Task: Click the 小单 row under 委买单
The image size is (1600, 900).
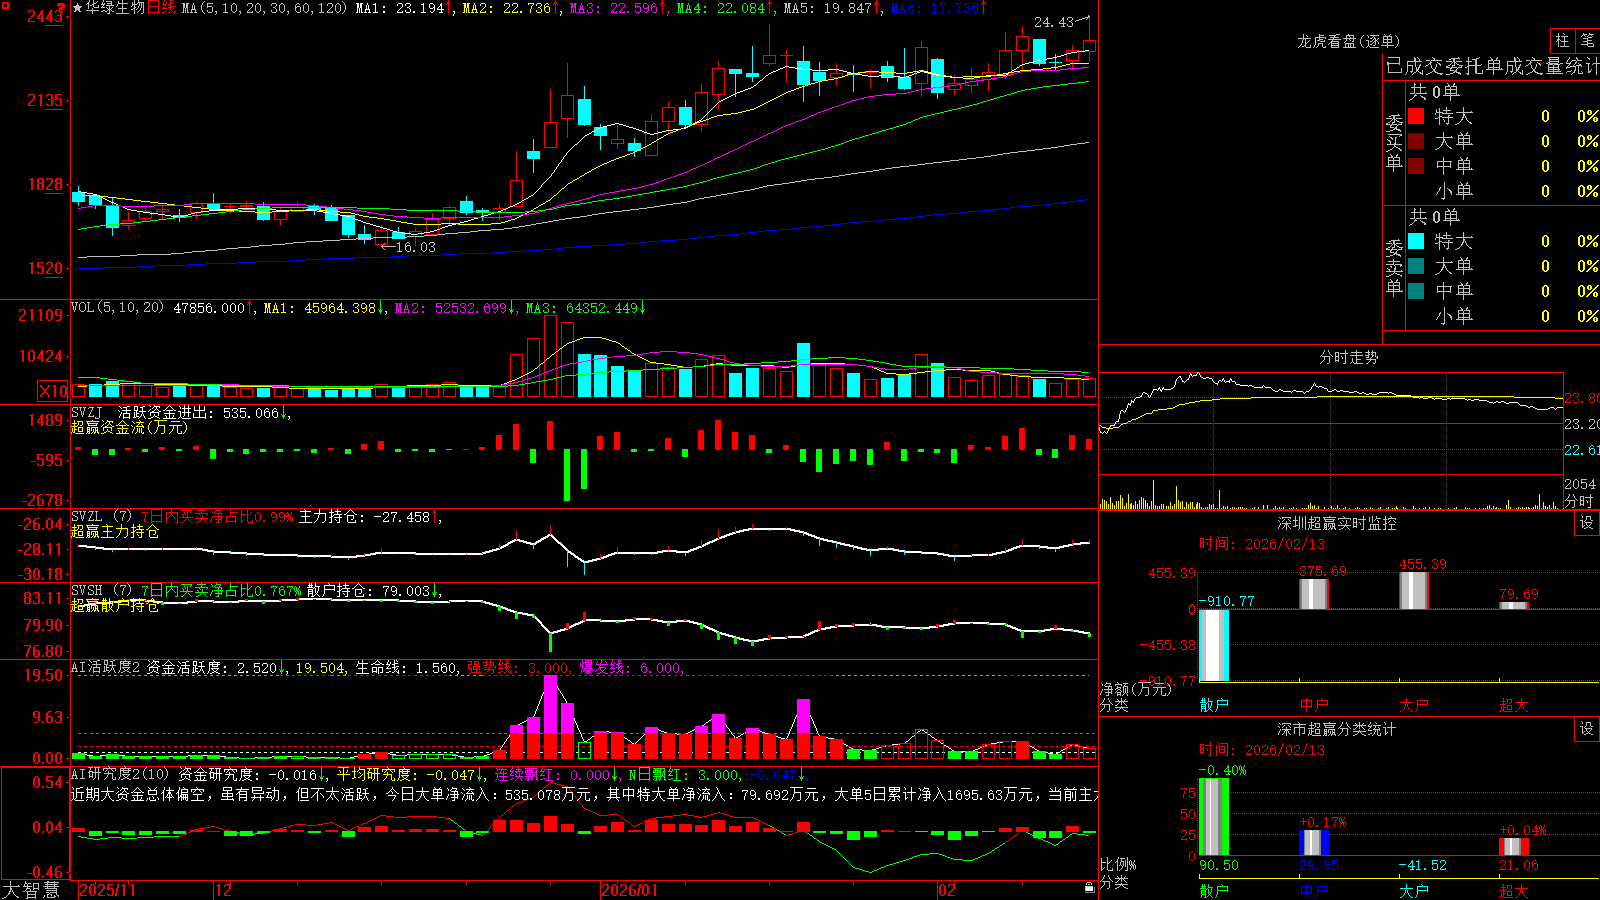Action: click(x=1503, y=191)
